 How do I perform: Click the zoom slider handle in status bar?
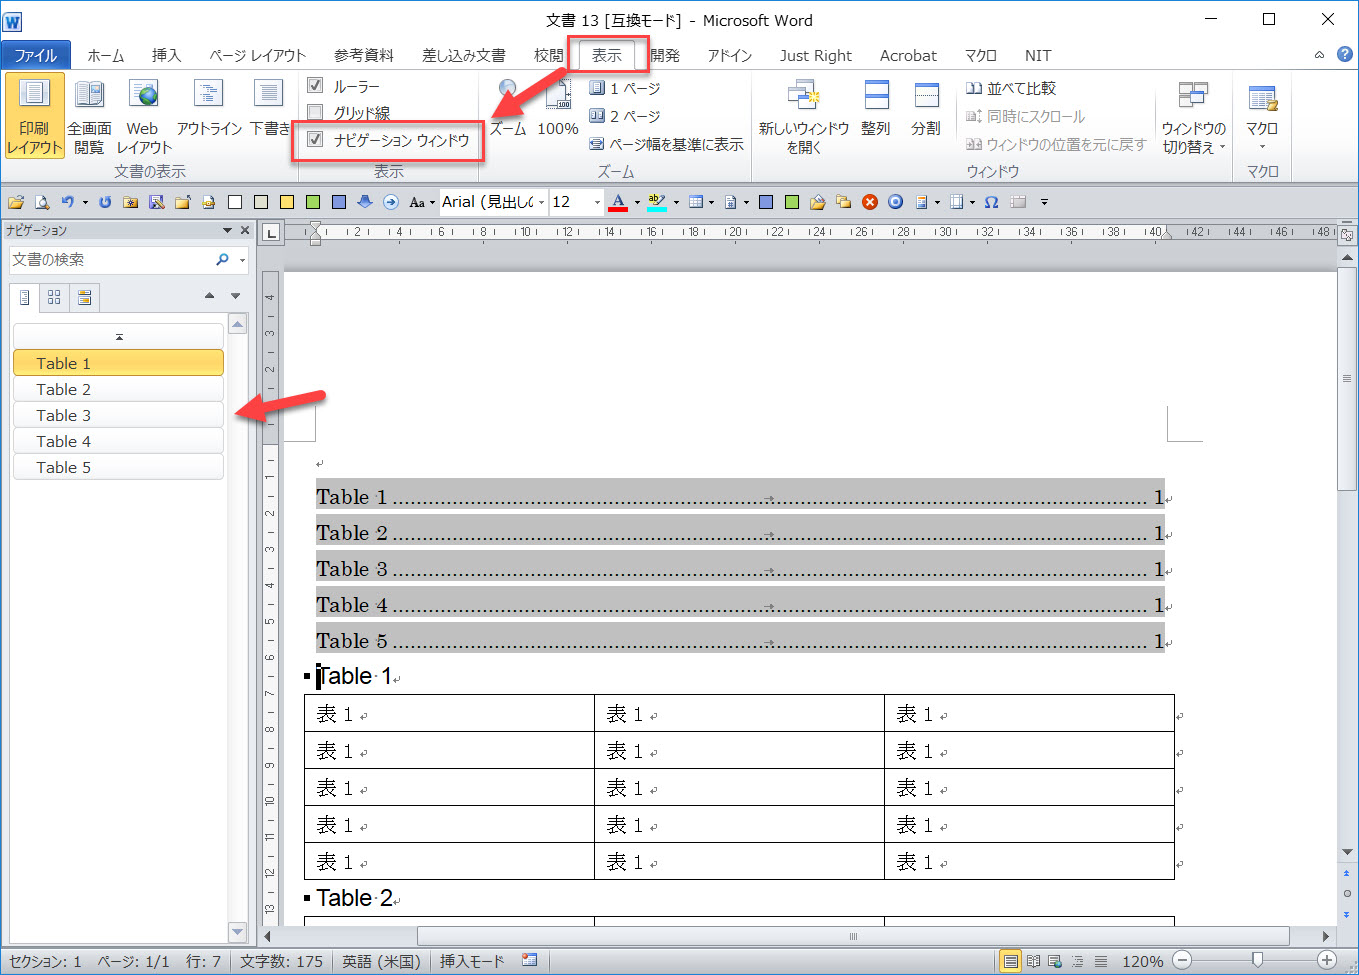pyautogui.click(x=1257, y=961)
